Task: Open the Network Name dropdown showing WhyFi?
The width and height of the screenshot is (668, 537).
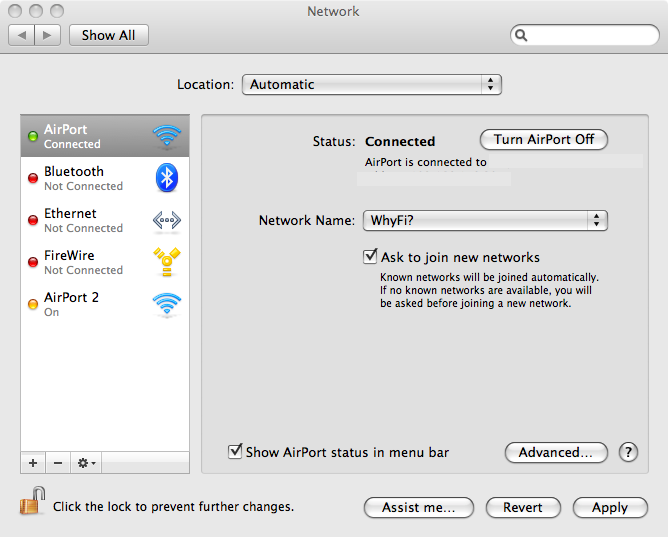Action: 485,220
